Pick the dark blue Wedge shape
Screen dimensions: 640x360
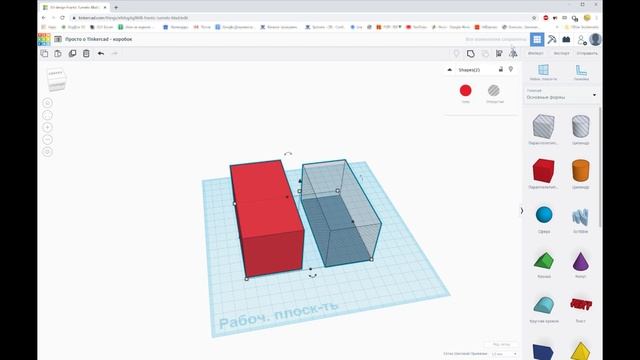pos(543,352)
